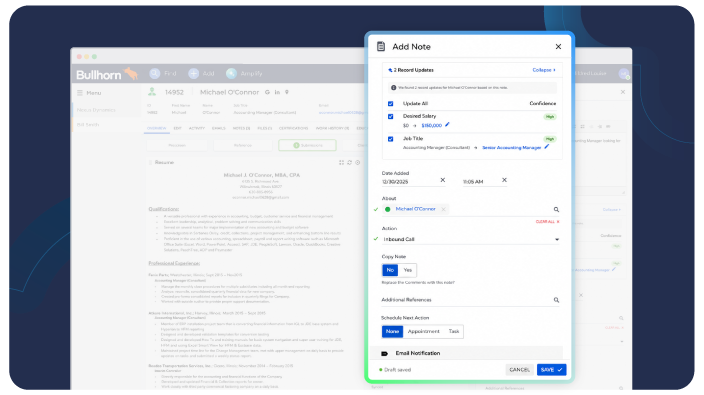Screen dimensions: 704x395
Task: Click CLEAR ALL under About field
Action: (547, 222)
